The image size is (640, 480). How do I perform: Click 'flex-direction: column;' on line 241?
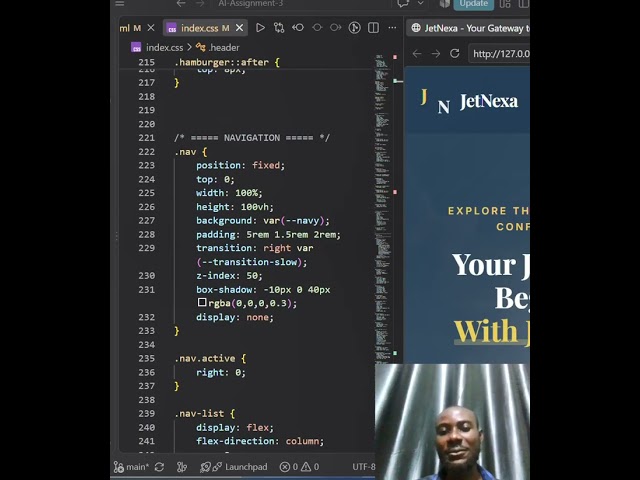[x=260, y=441]
